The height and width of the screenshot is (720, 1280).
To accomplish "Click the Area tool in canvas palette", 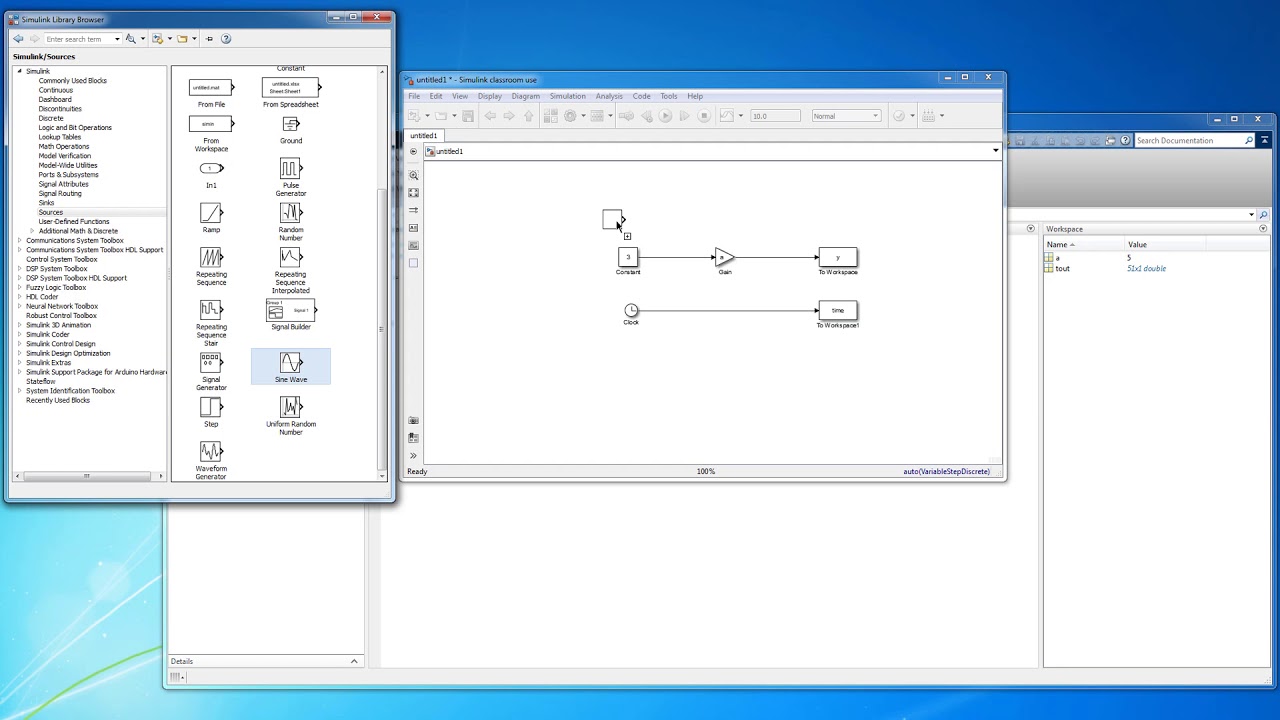I will [413, 263].
